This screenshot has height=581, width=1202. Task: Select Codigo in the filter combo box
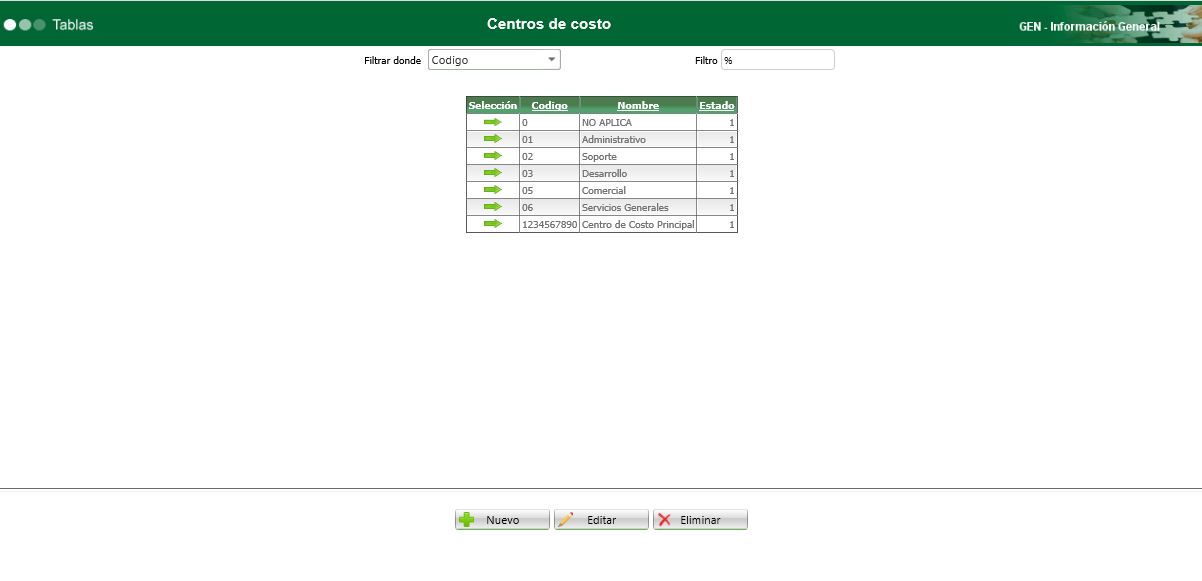[480, 59]
